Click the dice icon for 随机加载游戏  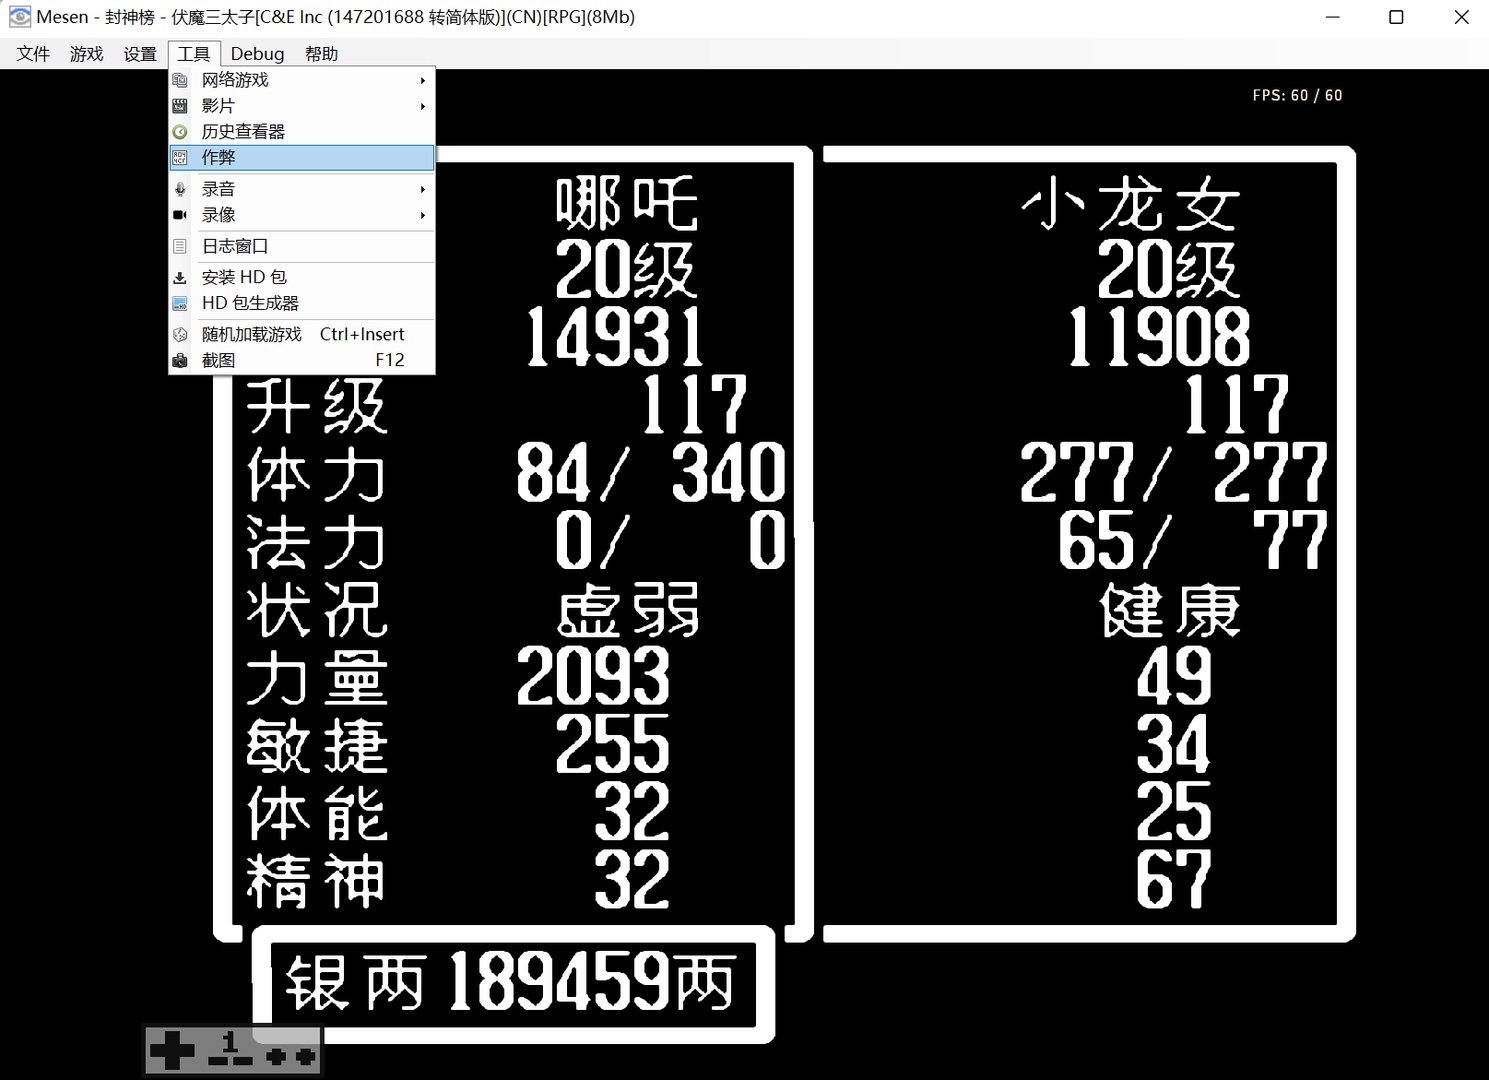(x=181, y=335)
